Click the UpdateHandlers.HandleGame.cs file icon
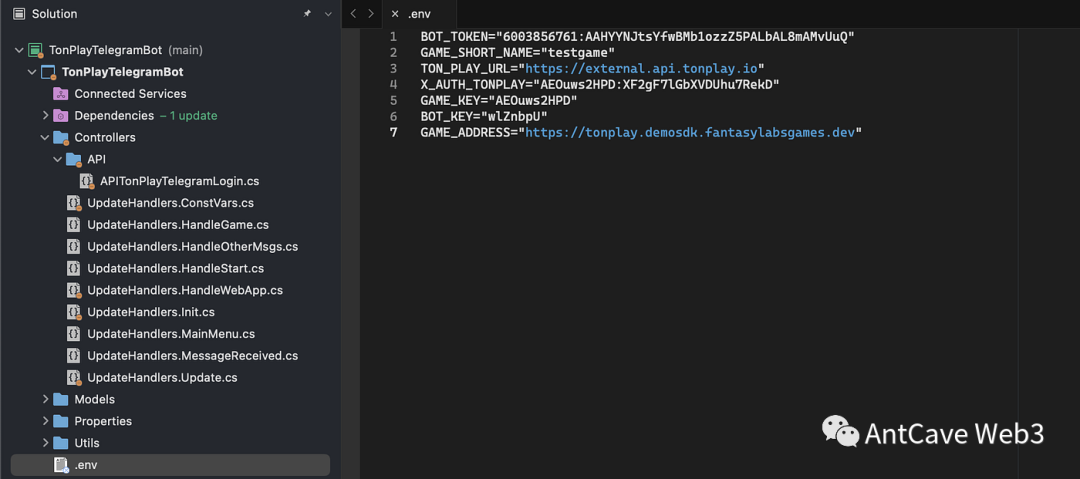The height and width of the screenshot is (479, 1080). pyautogui.click(x=74, y=225)
